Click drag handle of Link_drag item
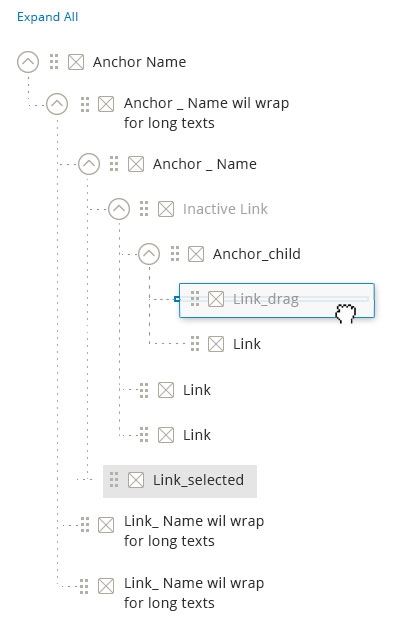Screen dimensions: 394x641 click(x=195, y=299)
